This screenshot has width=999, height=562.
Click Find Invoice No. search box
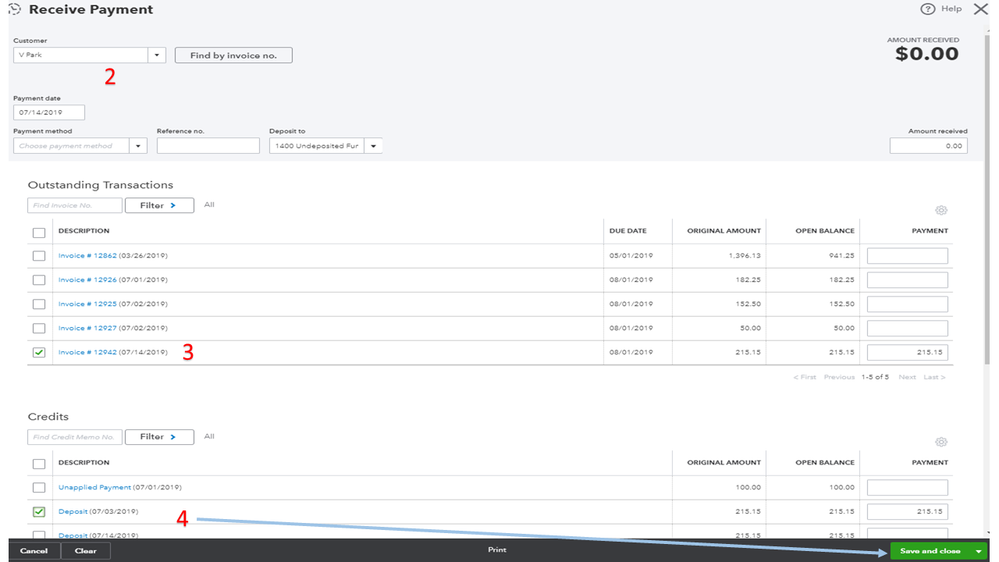[75, 205]
